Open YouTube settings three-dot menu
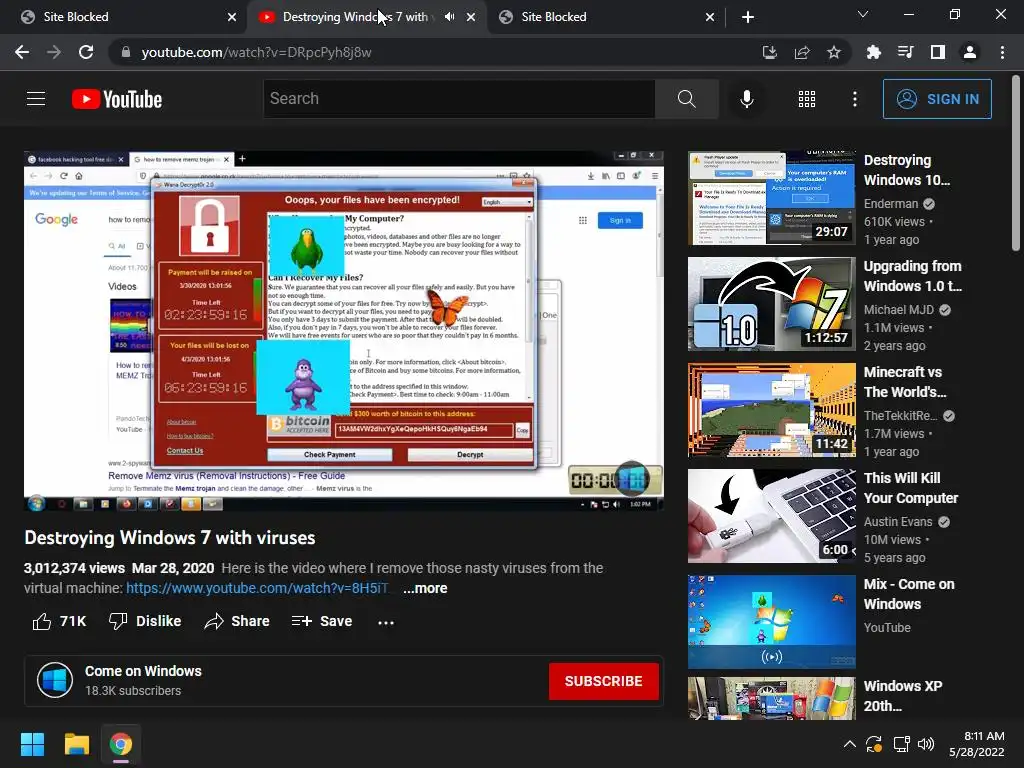The image size is (1024, 768). [x=855, y=99]
